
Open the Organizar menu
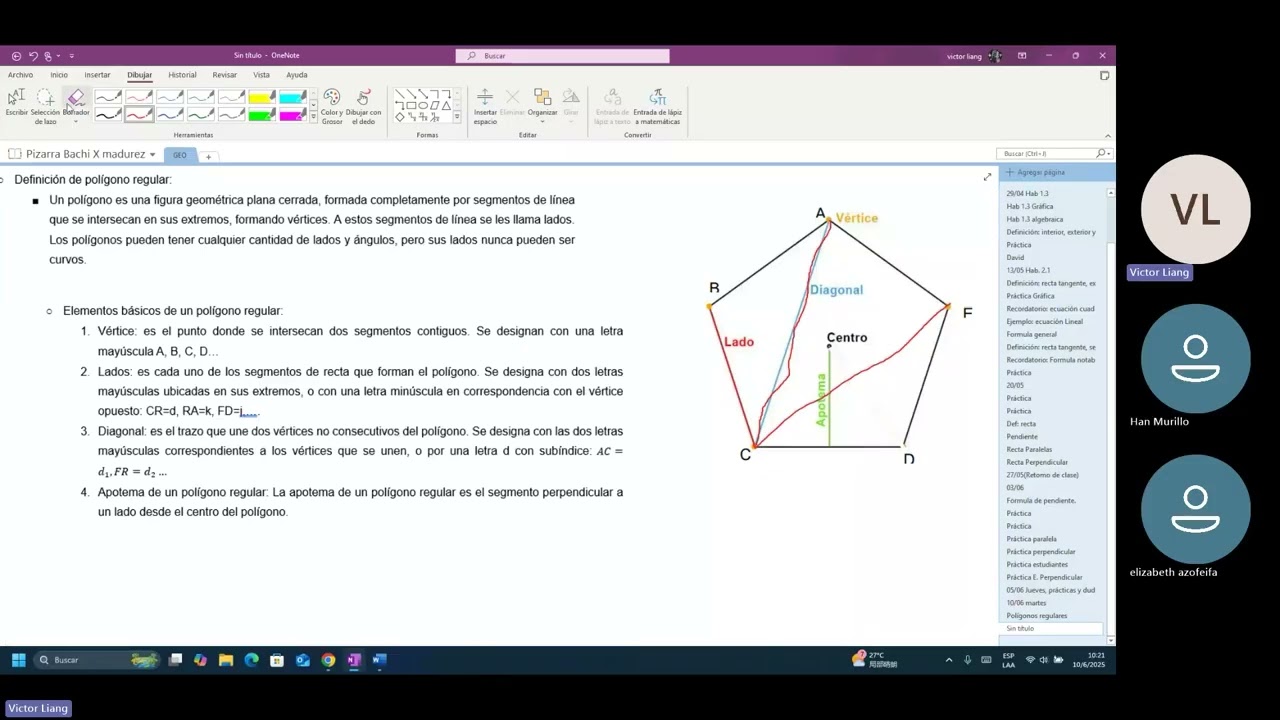[542, 104]
